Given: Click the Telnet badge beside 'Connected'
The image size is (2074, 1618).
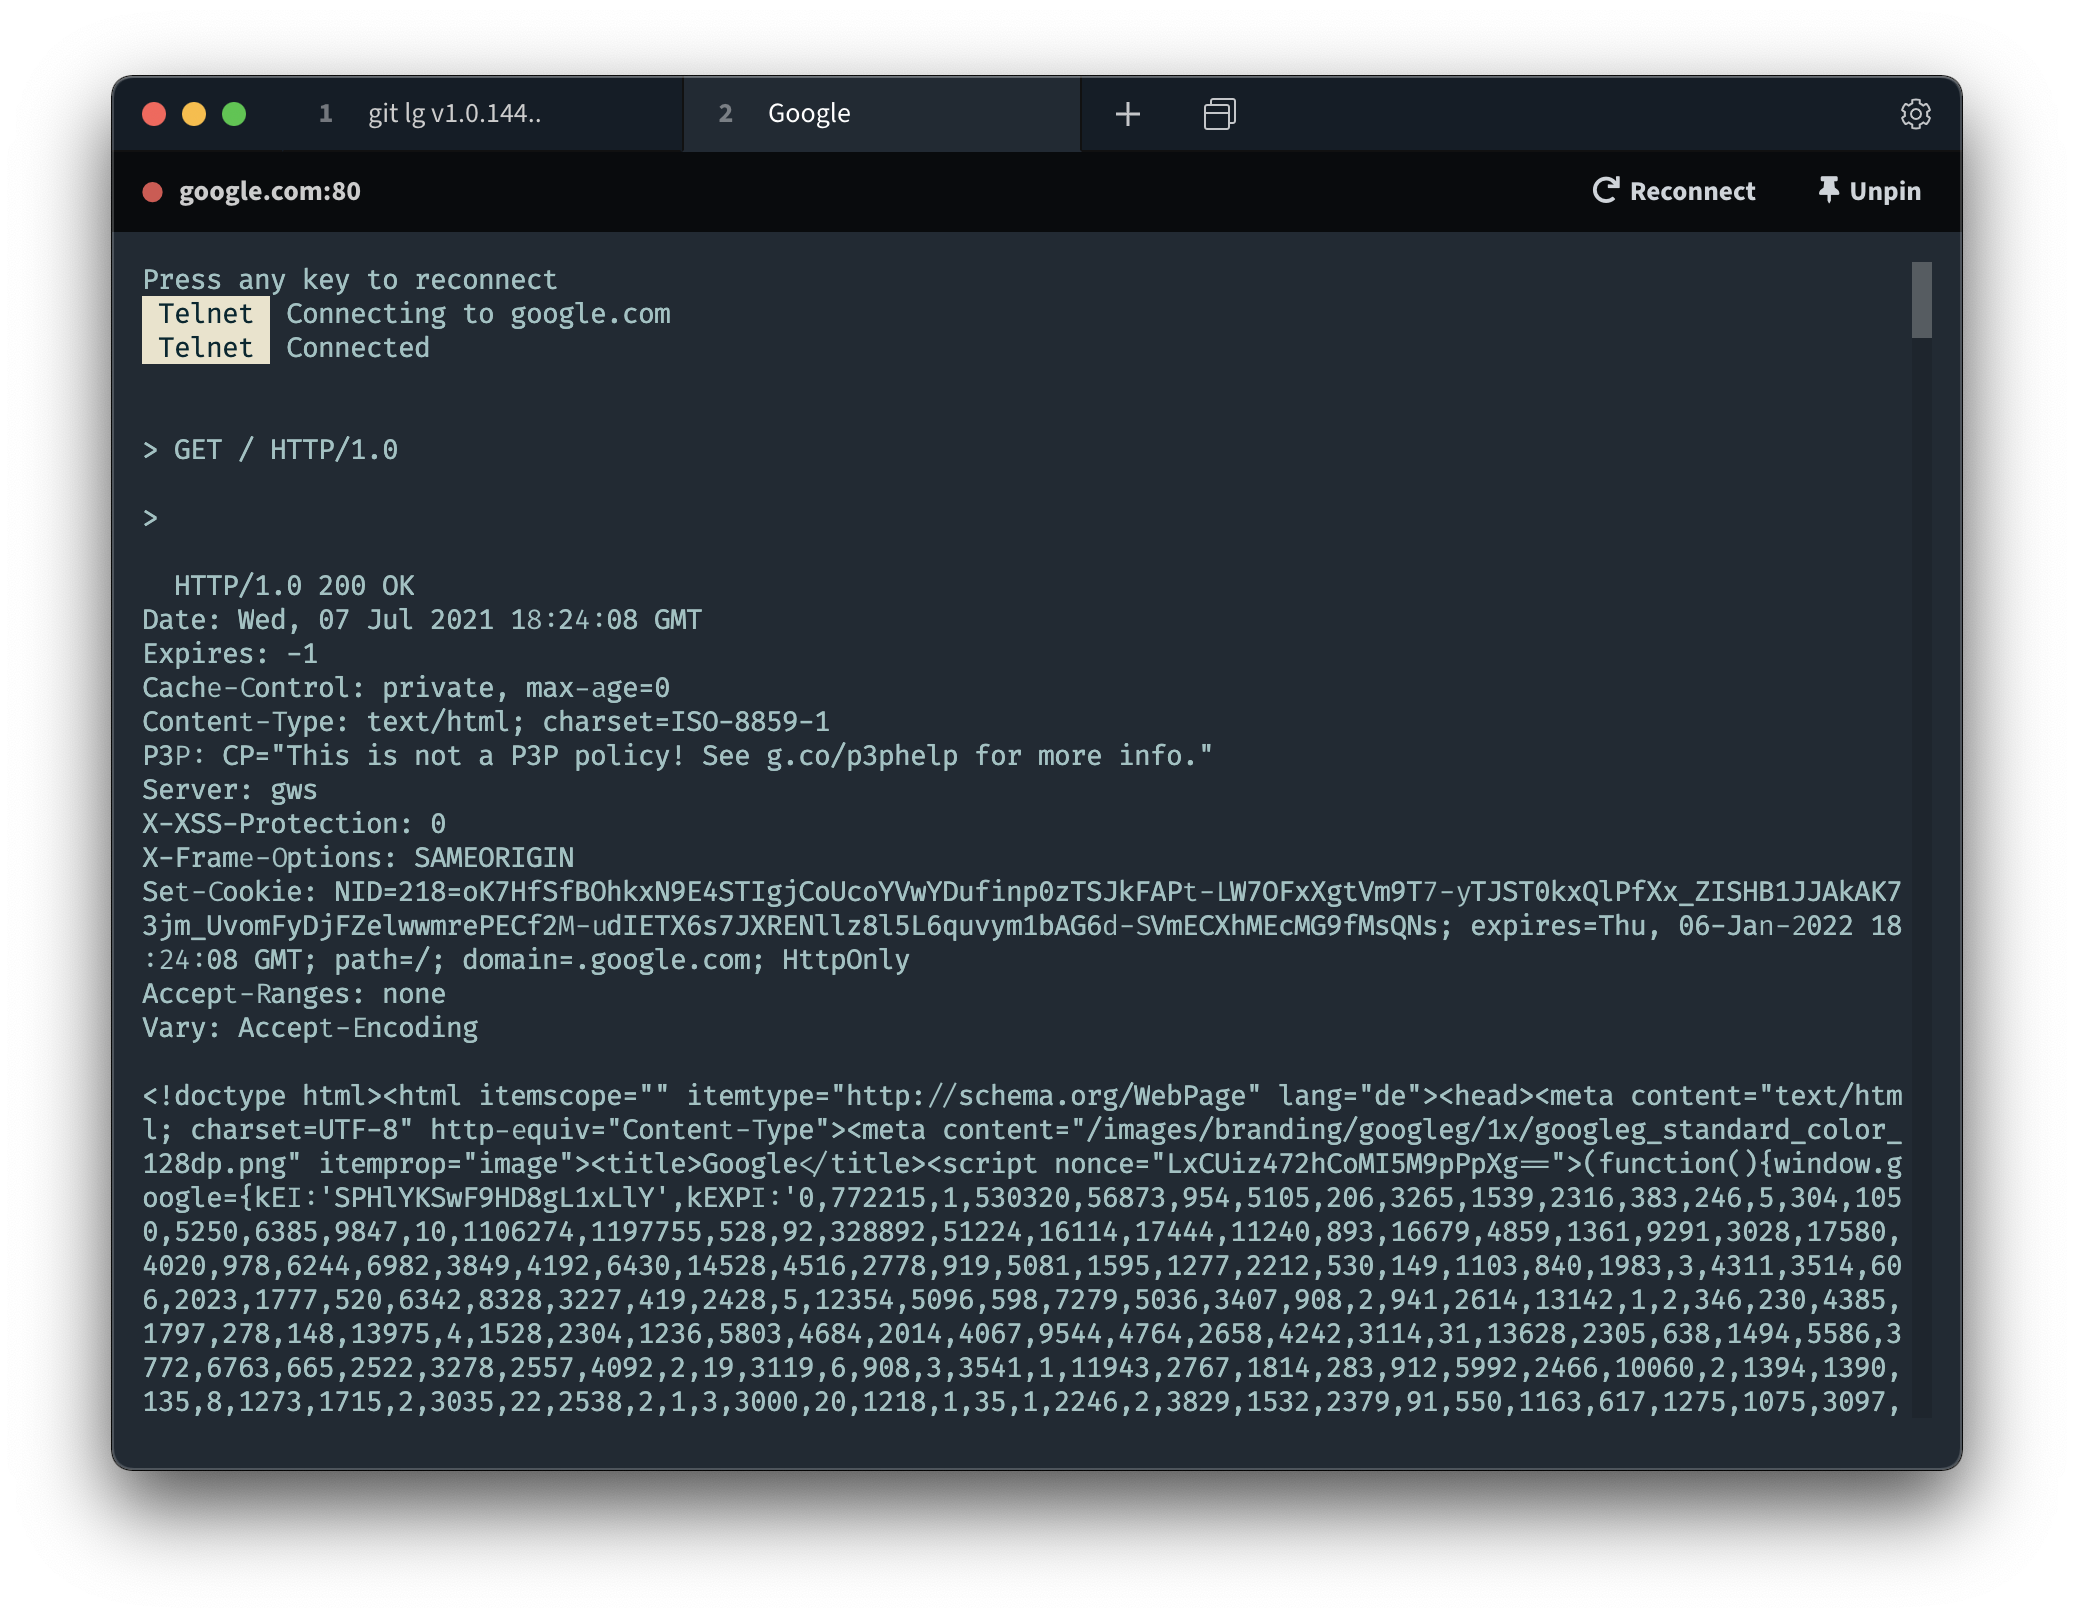Looking at the screenshot, I should [206, 348].
